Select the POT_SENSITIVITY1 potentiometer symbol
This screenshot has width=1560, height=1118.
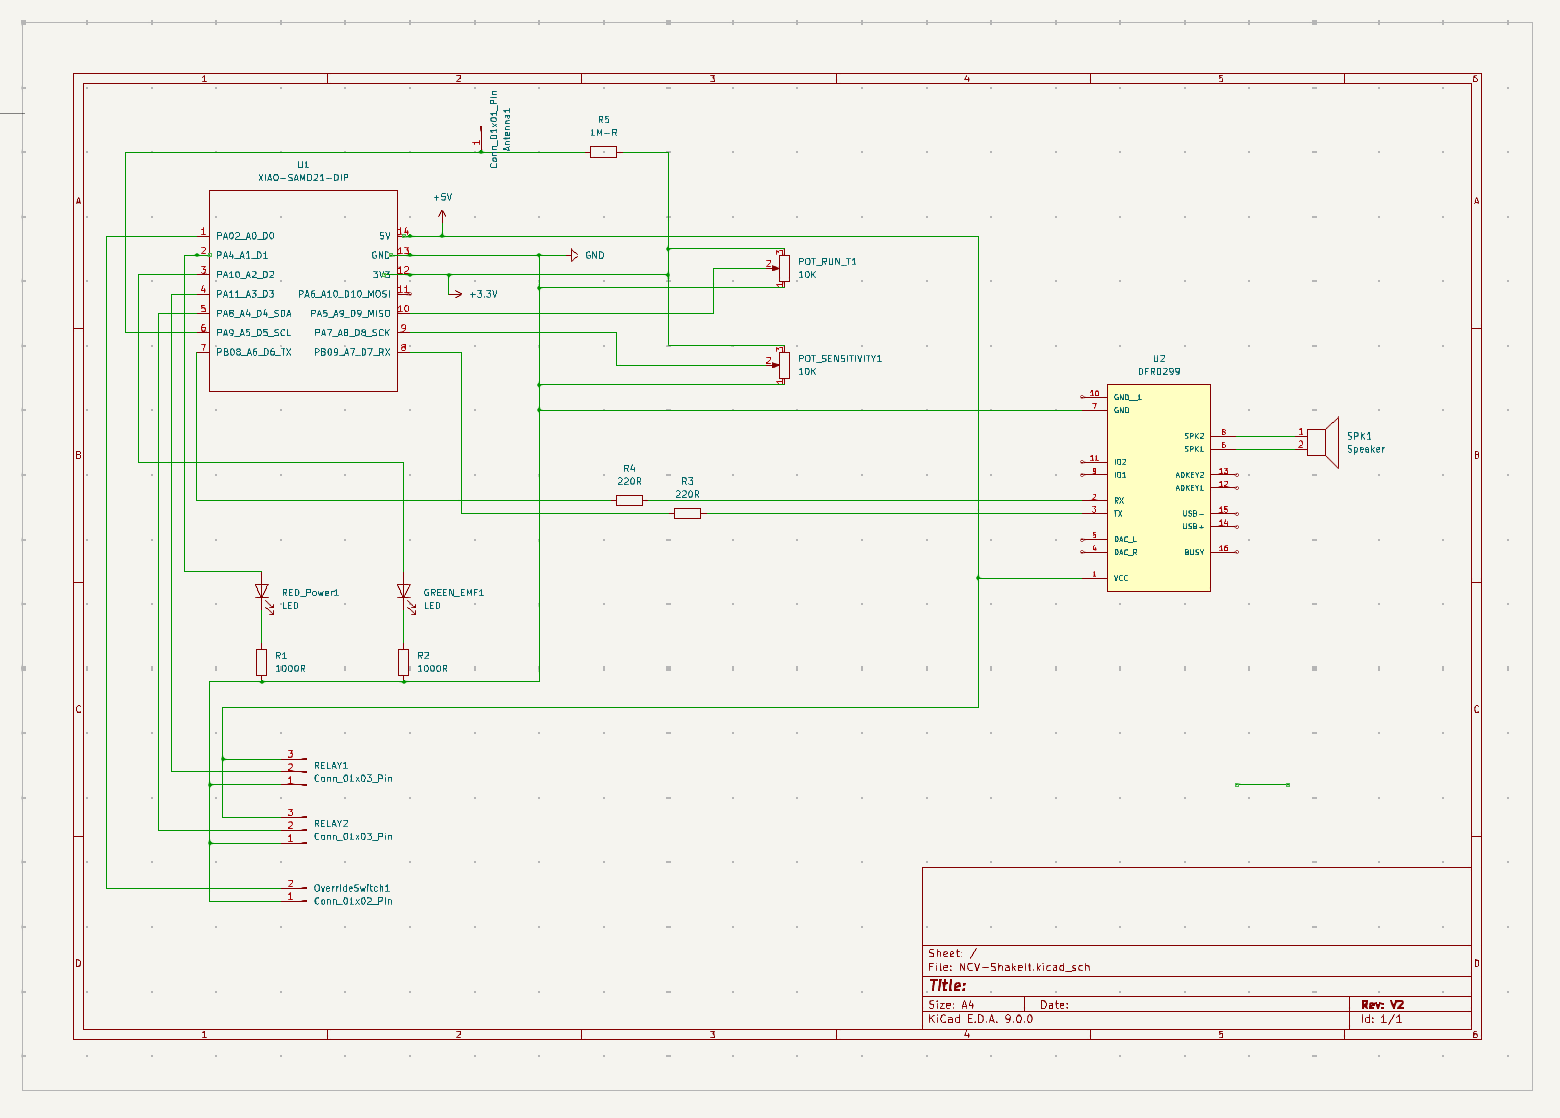click(x=783, y=365)
